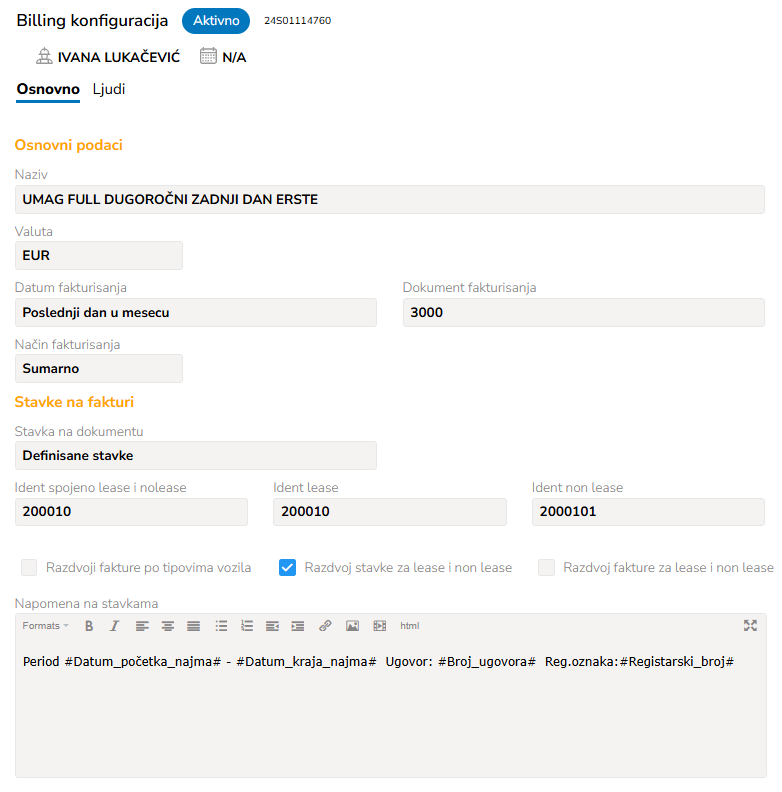Viewport: 782px width, 792px height.
Task: Switch to the Ljudi tab
Action: click(x=109, y=89)
